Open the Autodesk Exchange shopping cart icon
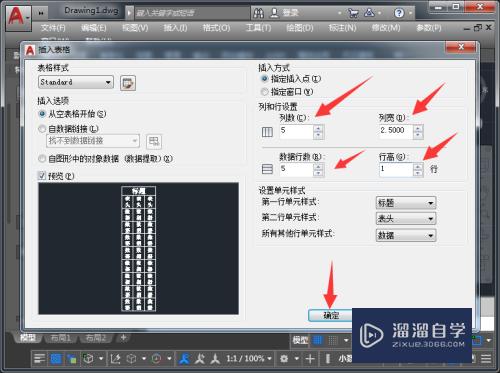 pyautogui.click(x=353, y=13)
